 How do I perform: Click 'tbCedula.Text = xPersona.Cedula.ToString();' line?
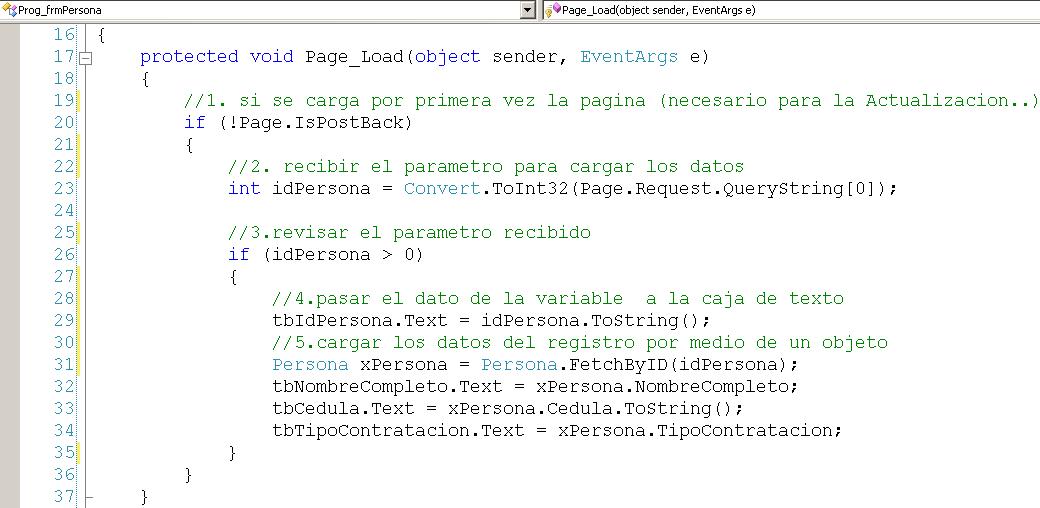[508, 408]
